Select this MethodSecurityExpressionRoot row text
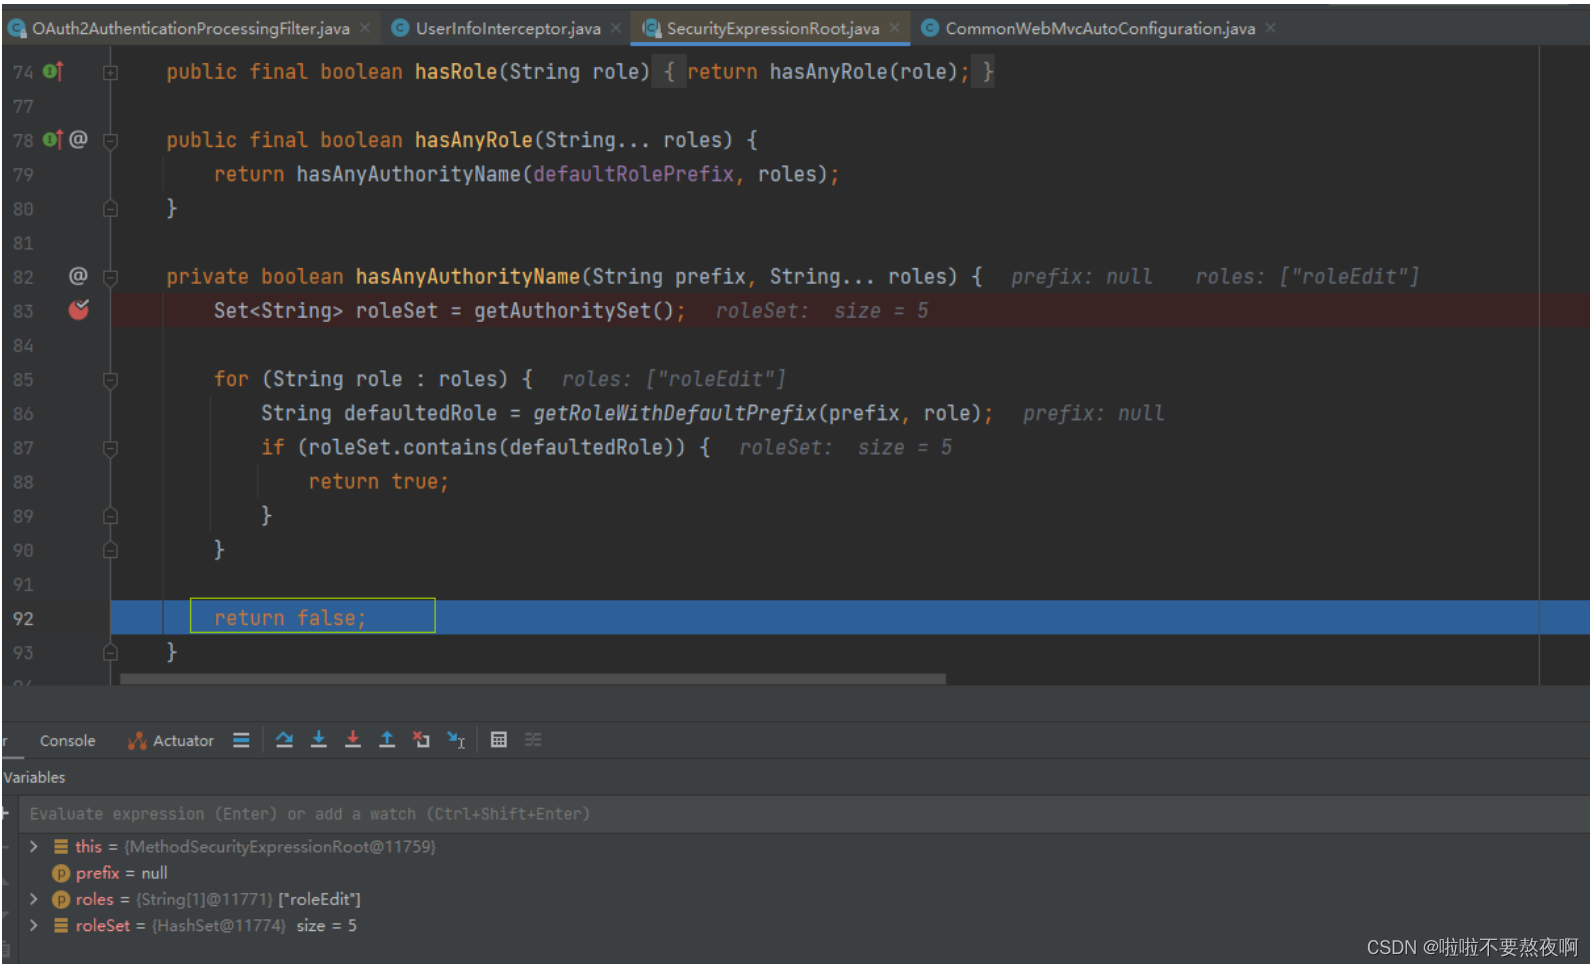This screenshot has height=968, width=1595. 255,846
